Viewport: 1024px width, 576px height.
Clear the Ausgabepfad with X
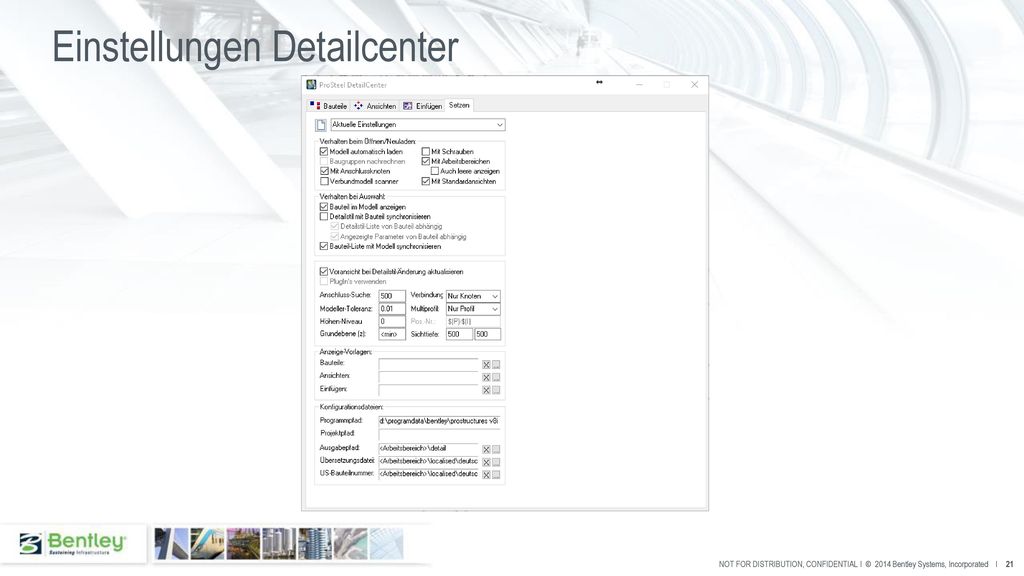486,449
